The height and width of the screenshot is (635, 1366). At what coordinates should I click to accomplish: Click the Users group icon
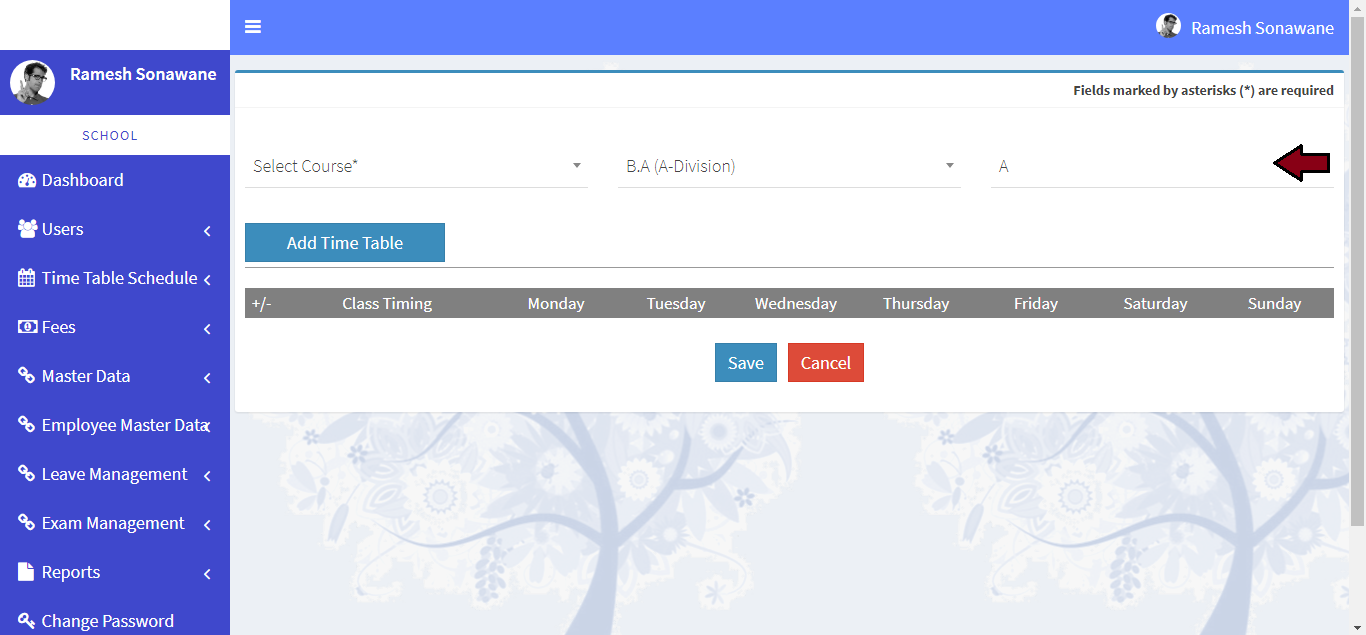point(27,229)
